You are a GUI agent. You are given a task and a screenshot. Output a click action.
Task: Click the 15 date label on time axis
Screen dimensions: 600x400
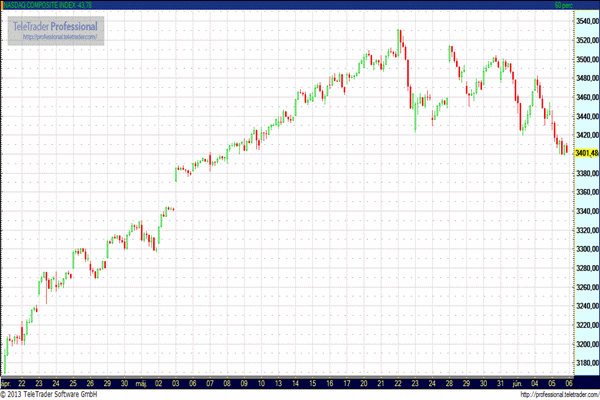click(313, 383)
